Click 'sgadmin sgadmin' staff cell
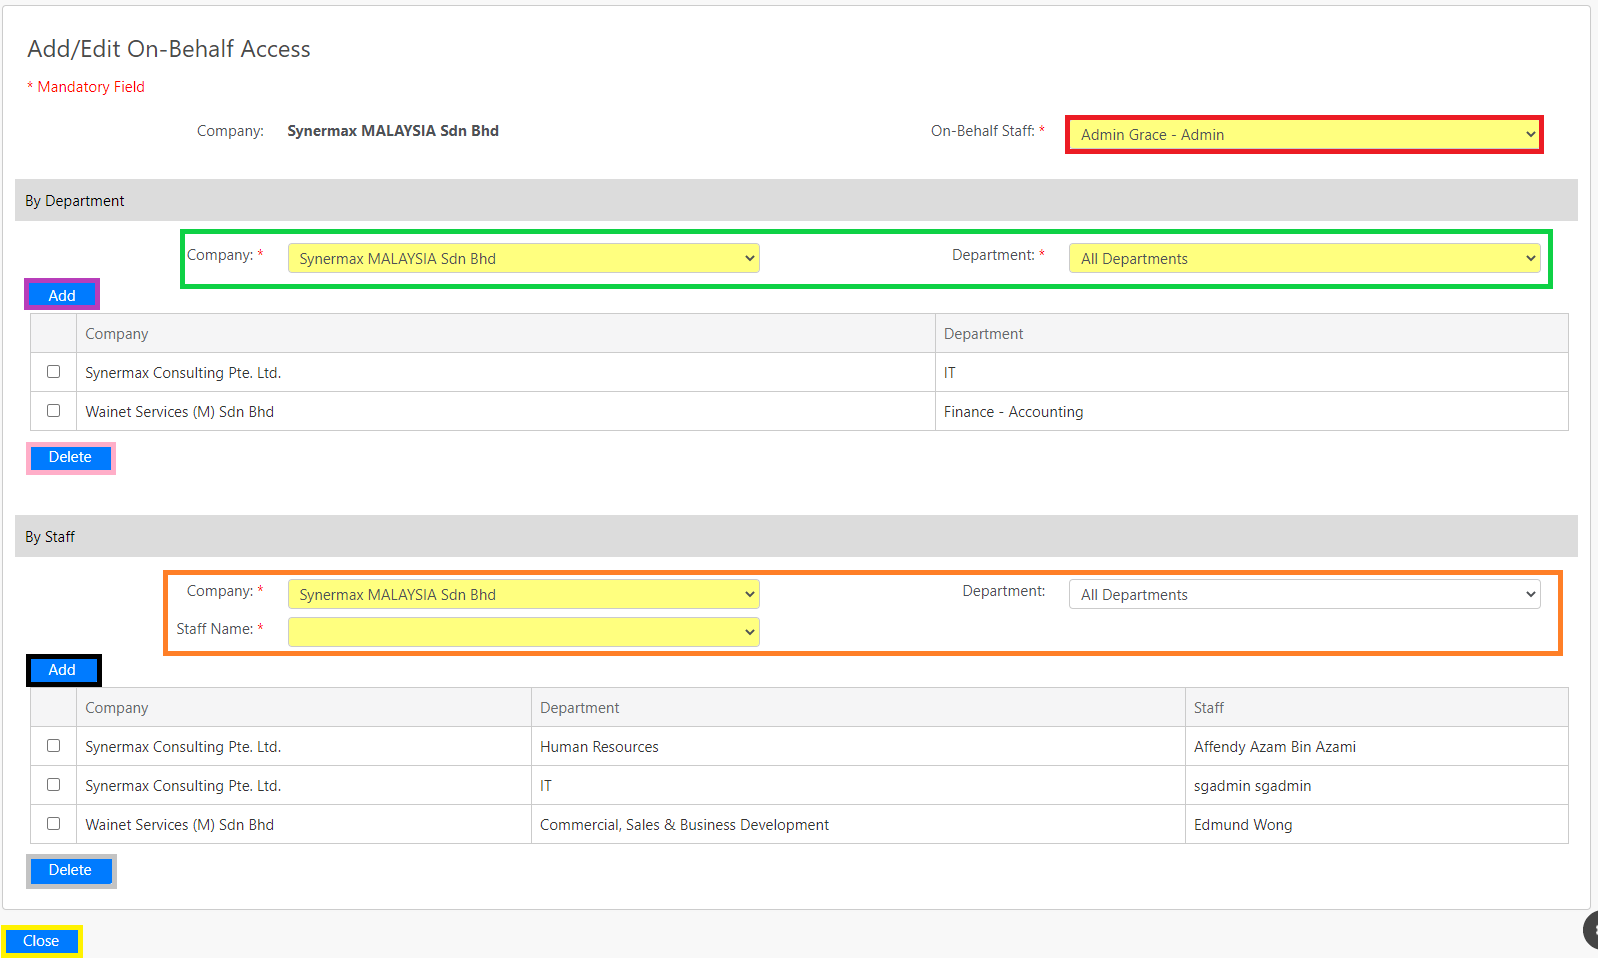Viewport: 1598px width, 958px height. 1376,785
